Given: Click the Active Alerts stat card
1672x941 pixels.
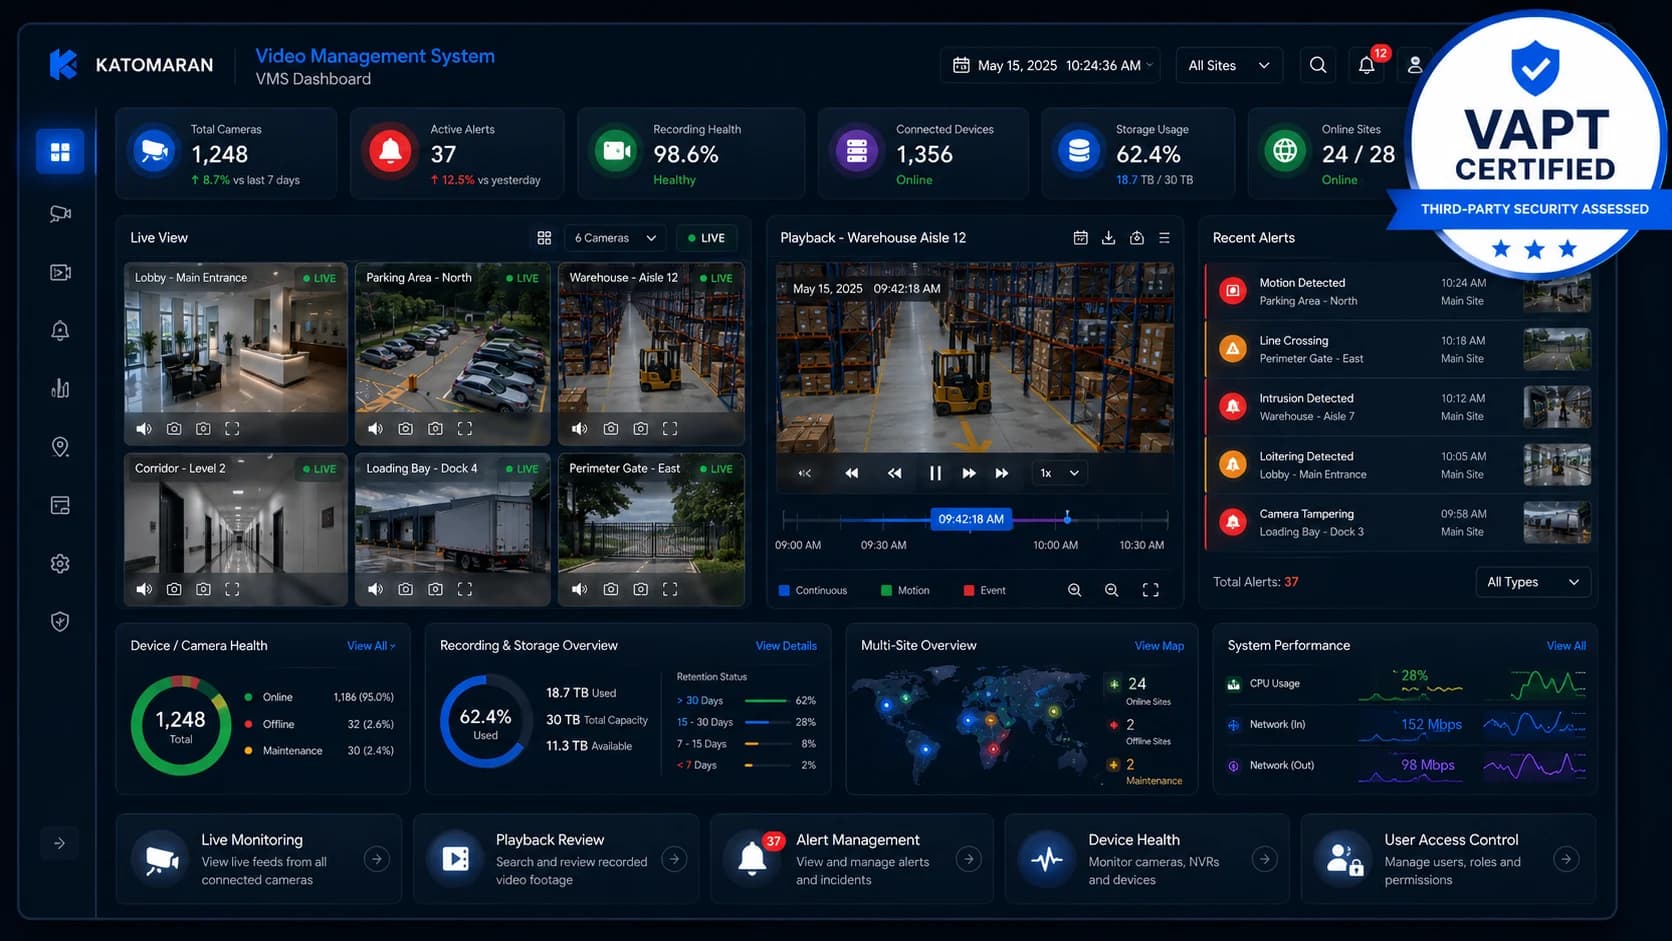Looking at the screenshot, I should [457, 154].
